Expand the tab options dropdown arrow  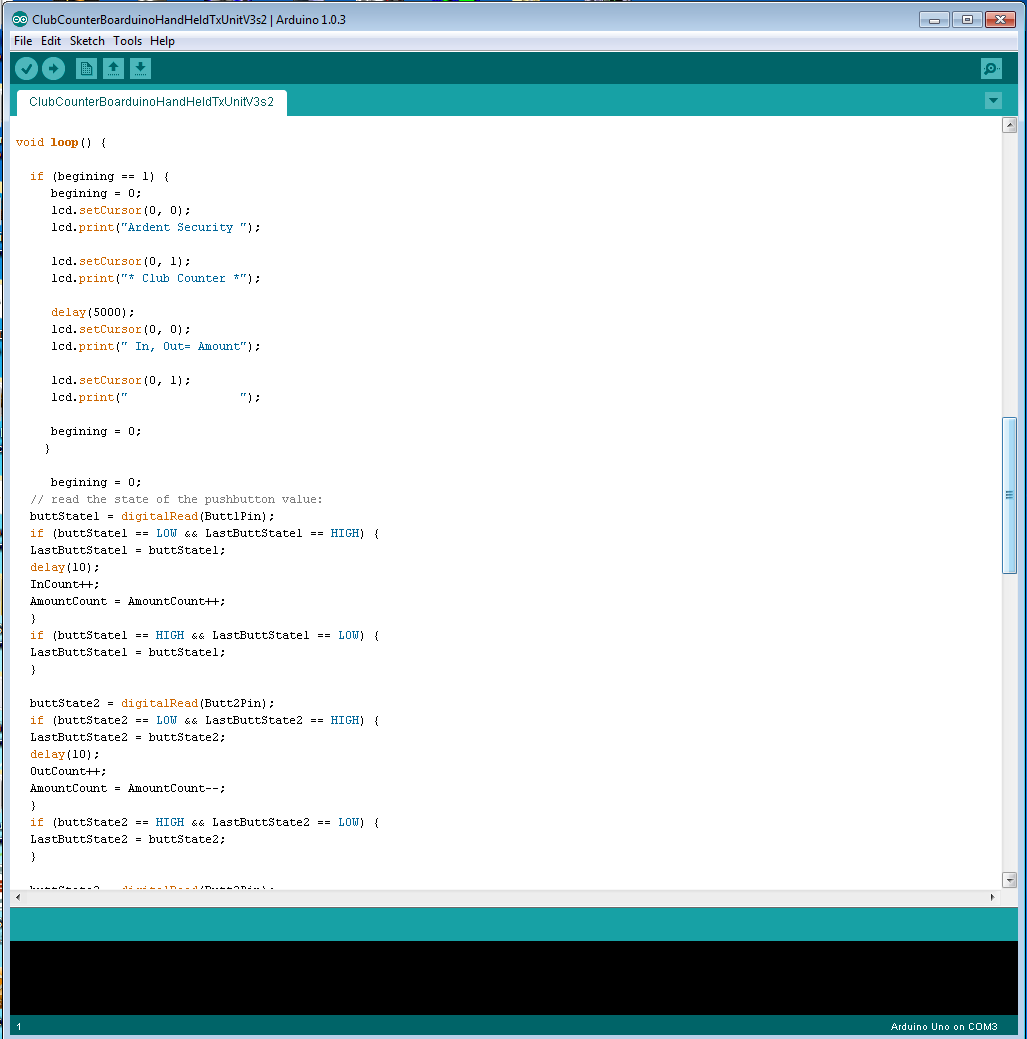tap(993, 101)
